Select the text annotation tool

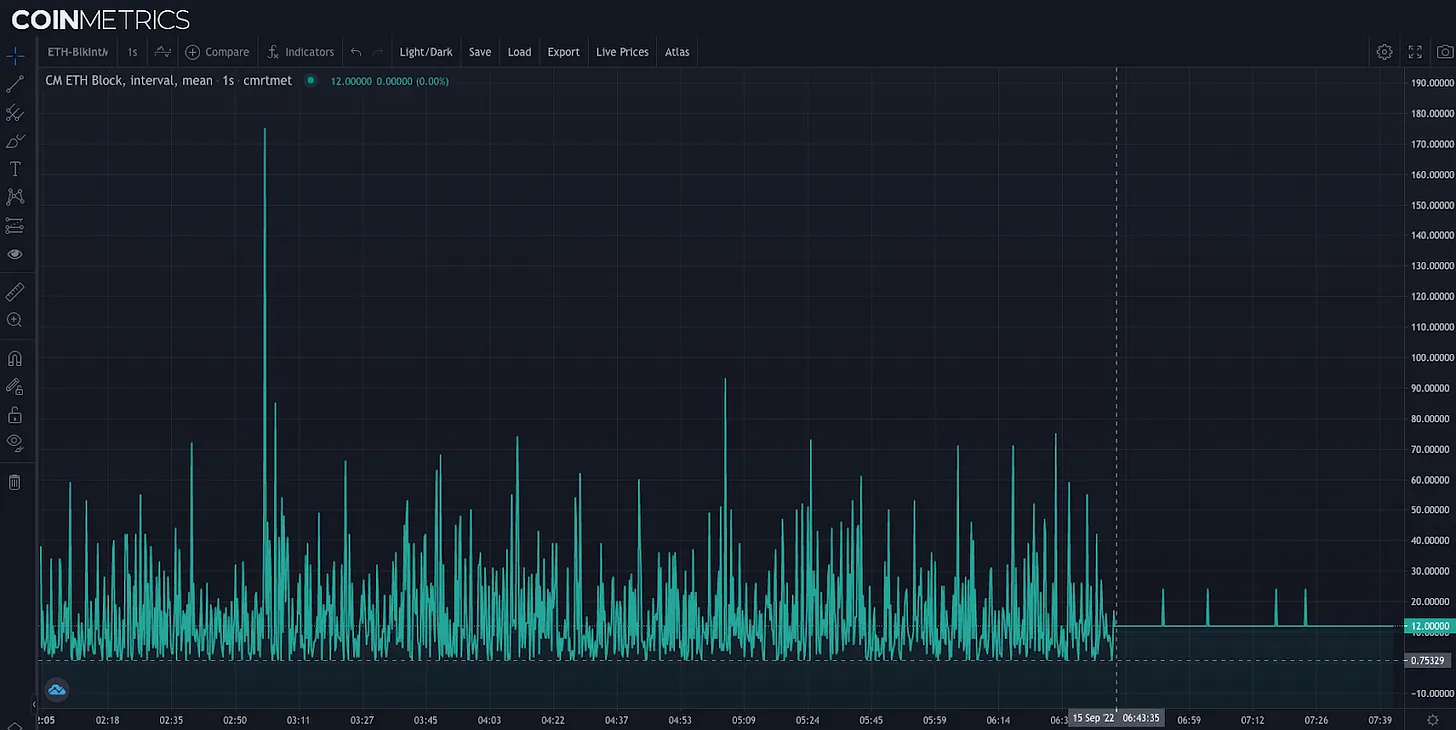coord(15,169)
